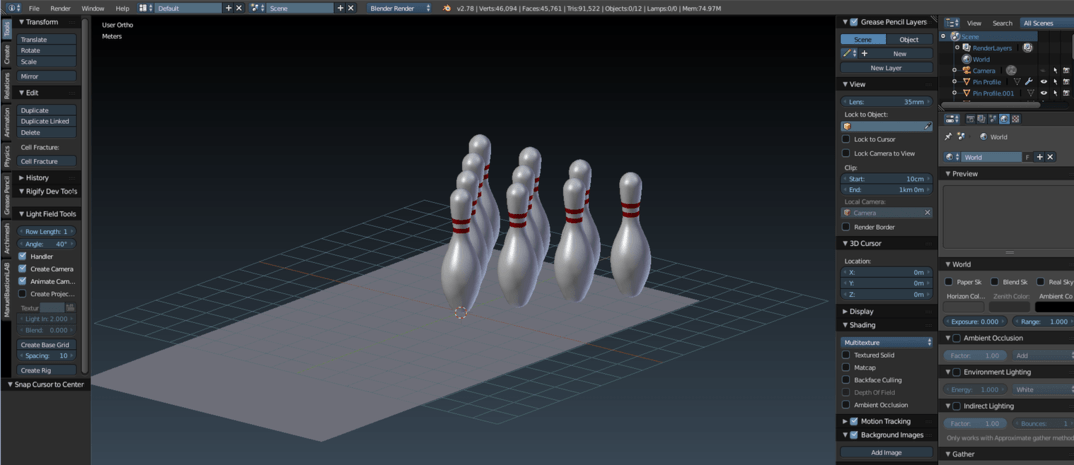Unlink the World datablock with X
Image resolution: width=1074 pixels, height=465 pixels.
[x=1050, y=157]
